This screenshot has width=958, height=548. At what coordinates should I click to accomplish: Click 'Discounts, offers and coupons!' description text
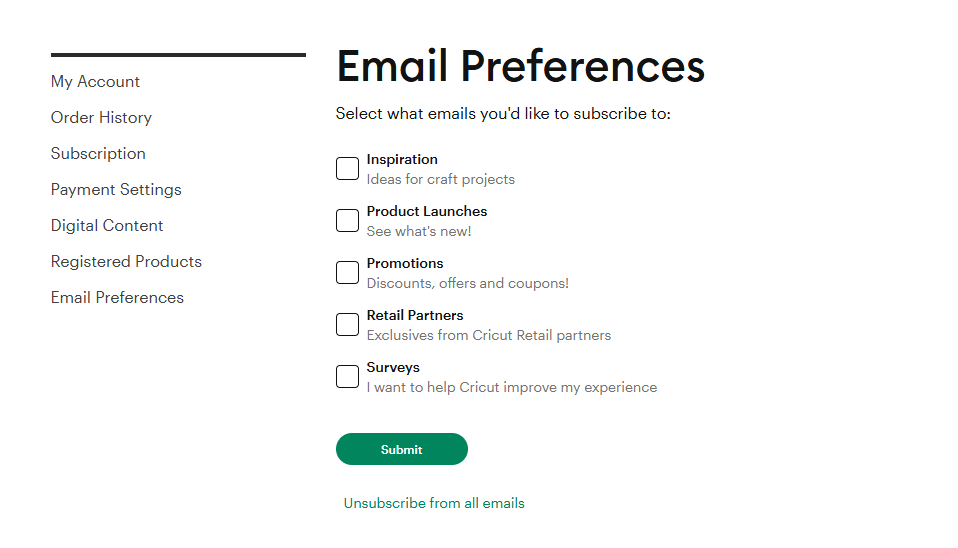pos(467,284)
